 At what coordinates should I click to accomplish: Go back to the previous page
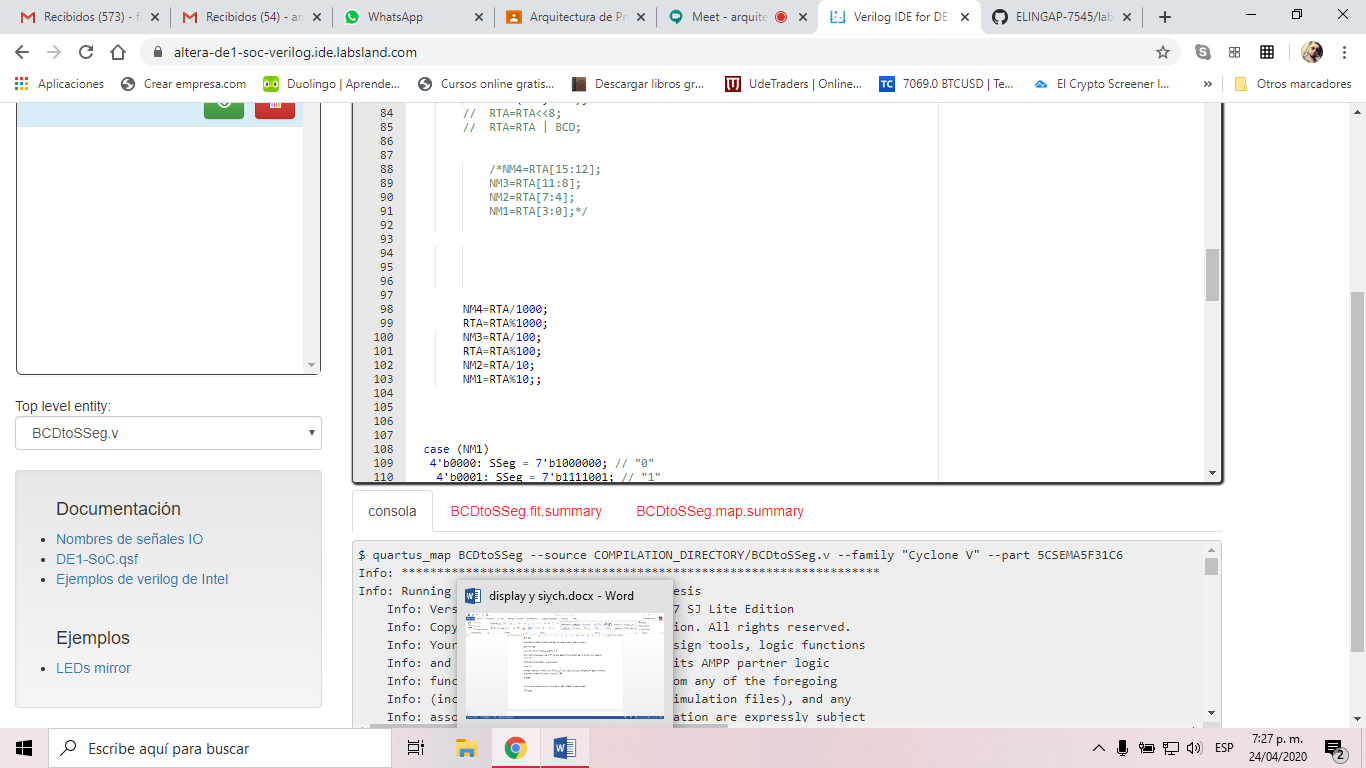pyautogui.click(x=22, y=52)
